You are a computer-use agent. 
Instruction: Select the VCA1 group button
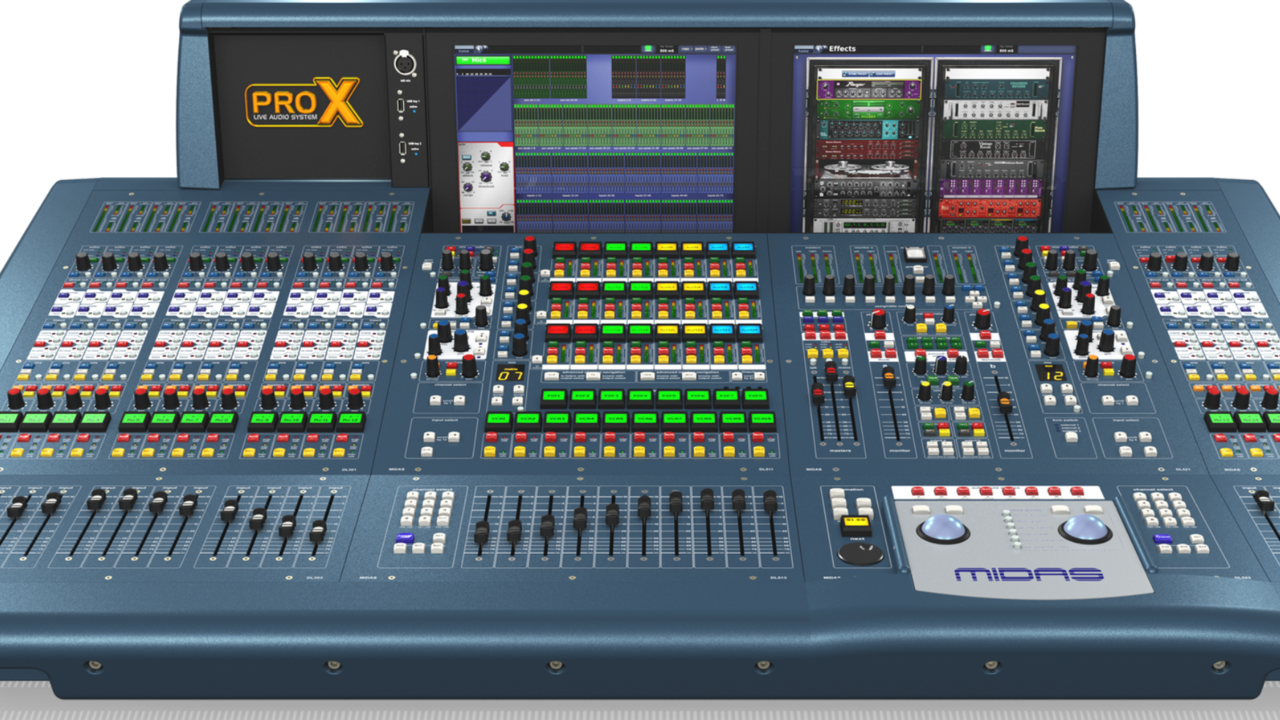(497, 419)
